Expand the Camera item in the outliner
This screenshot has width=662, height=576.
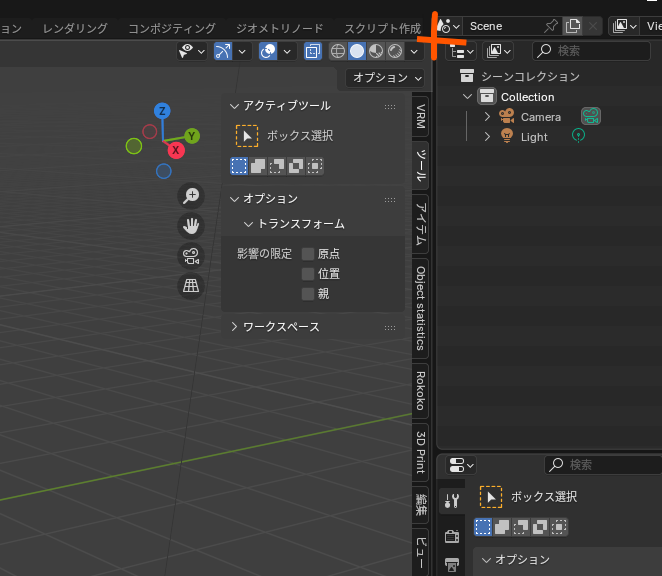[488, 117]
